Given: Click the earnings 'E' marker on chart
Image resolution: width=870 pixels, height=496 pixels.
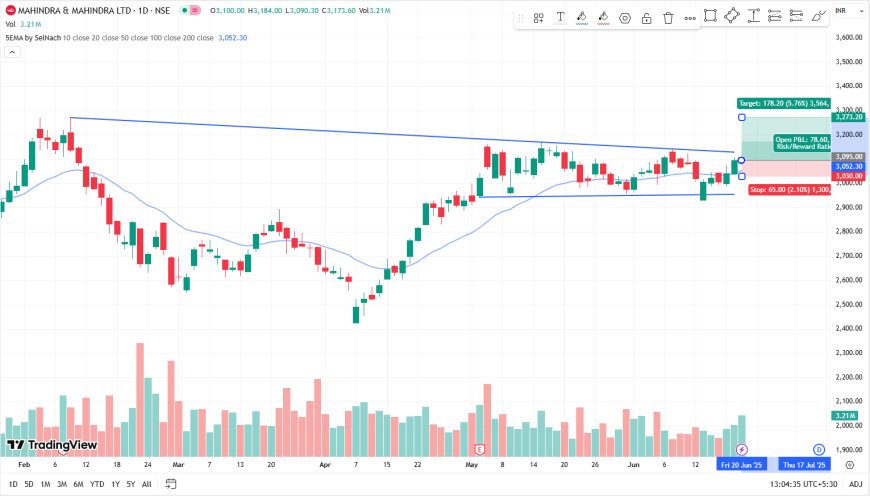Looking at the screenshot, I should click(480, 449).
